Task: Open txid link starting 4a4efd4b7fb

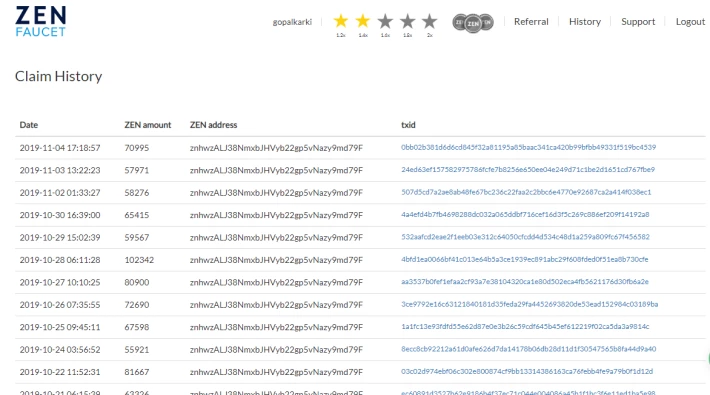Action: point(525,214)
